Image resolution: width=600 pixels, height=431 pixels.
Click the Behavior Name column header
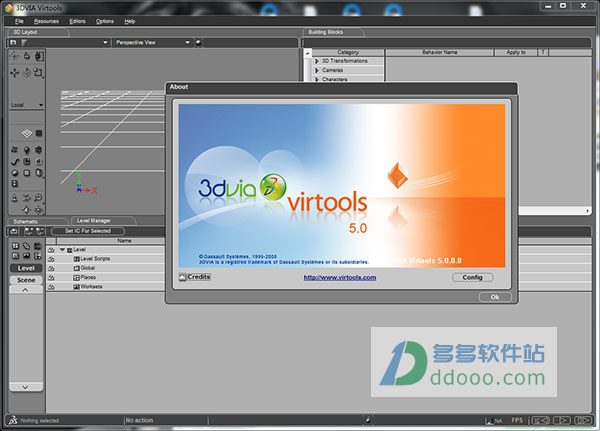440,52
